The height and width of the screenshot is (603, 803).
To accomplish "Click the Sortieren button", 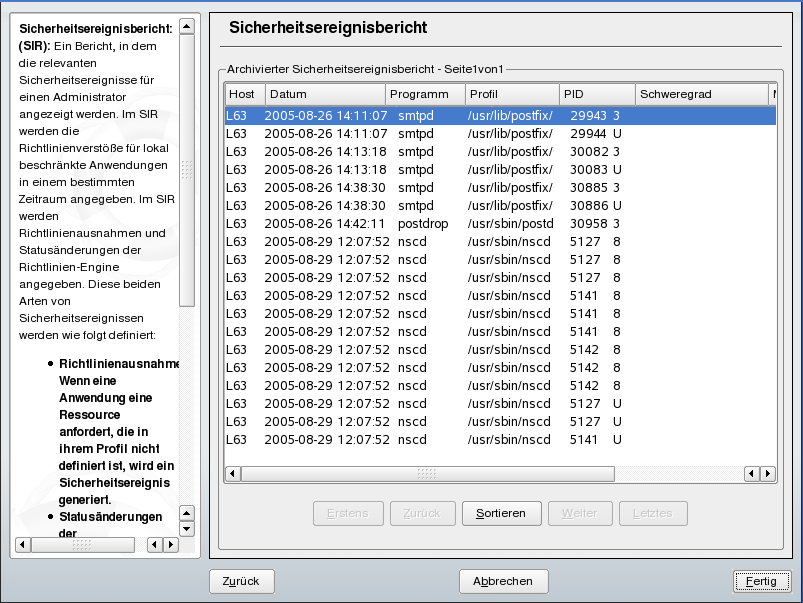I will click(x=501, y=513).
